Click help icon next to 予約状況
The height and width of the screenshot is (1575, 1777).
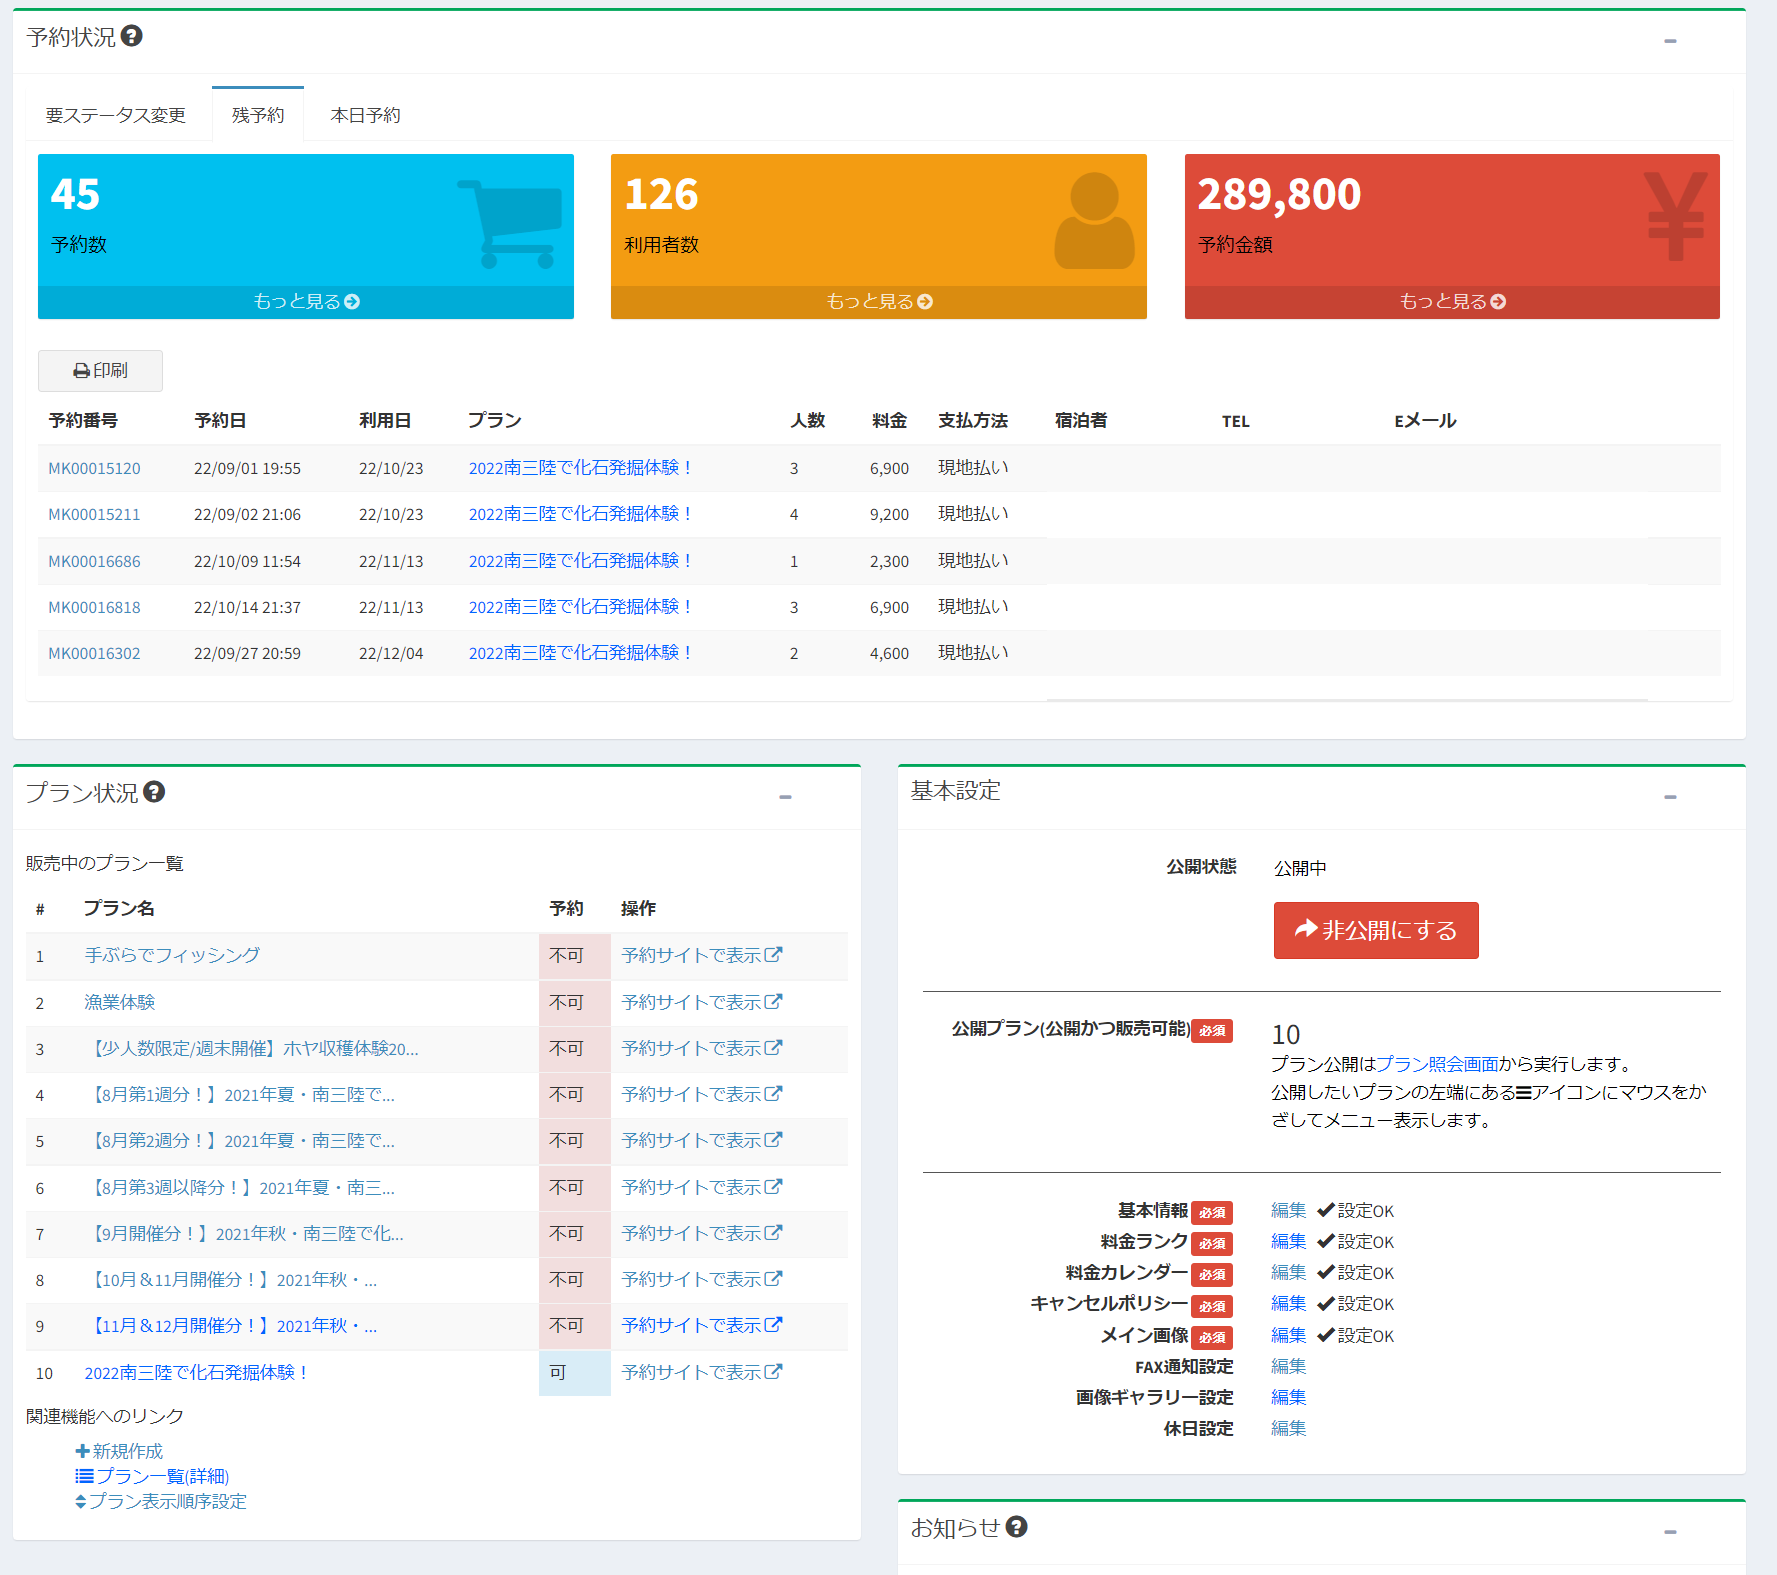pos(132,36)
